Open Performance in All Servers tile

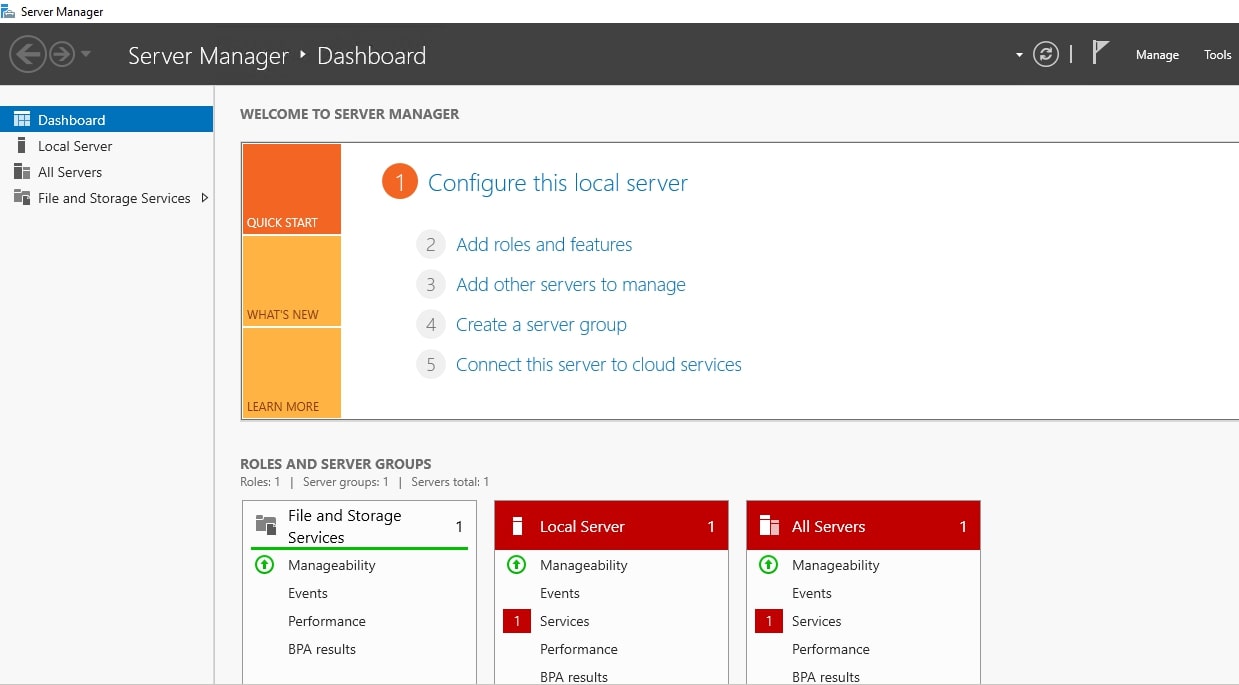(x=831, y=649)
